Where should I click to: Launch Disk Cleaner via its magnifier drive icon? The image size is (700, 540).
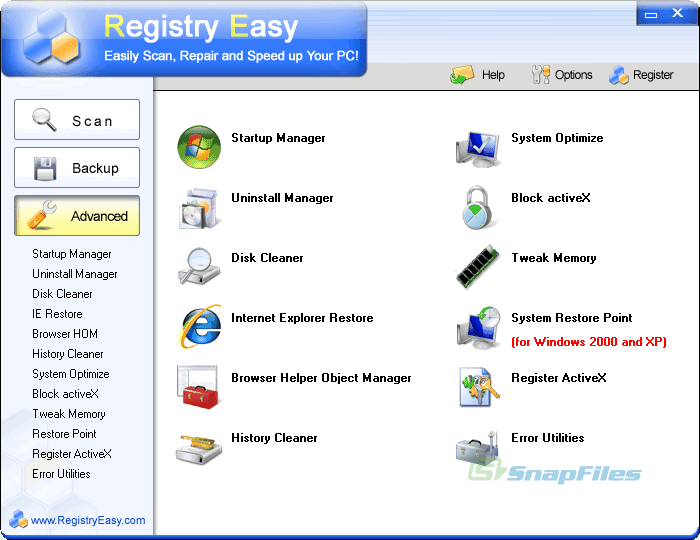click(199, 266)
